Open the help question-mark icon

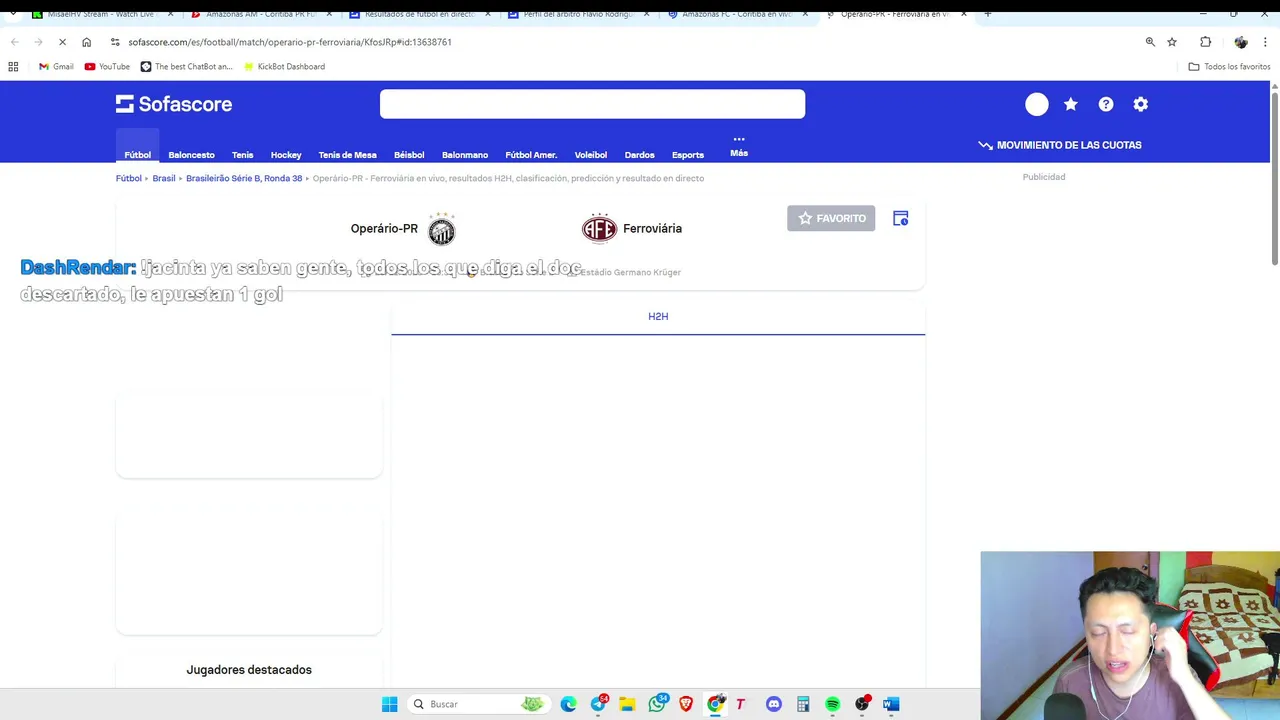[1106, 104]
